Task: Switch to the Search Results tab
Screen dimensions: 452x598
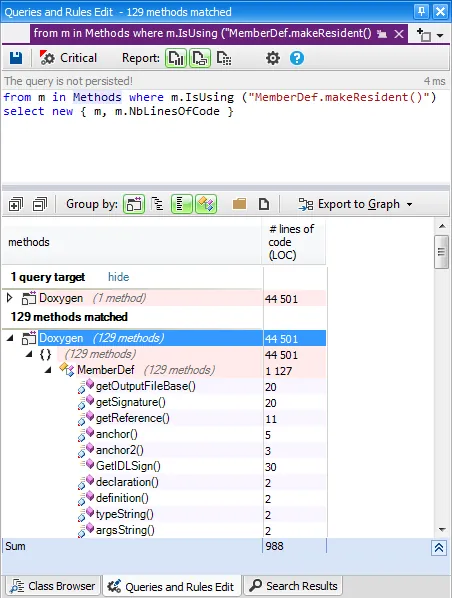Action: (x=294, y=586)
